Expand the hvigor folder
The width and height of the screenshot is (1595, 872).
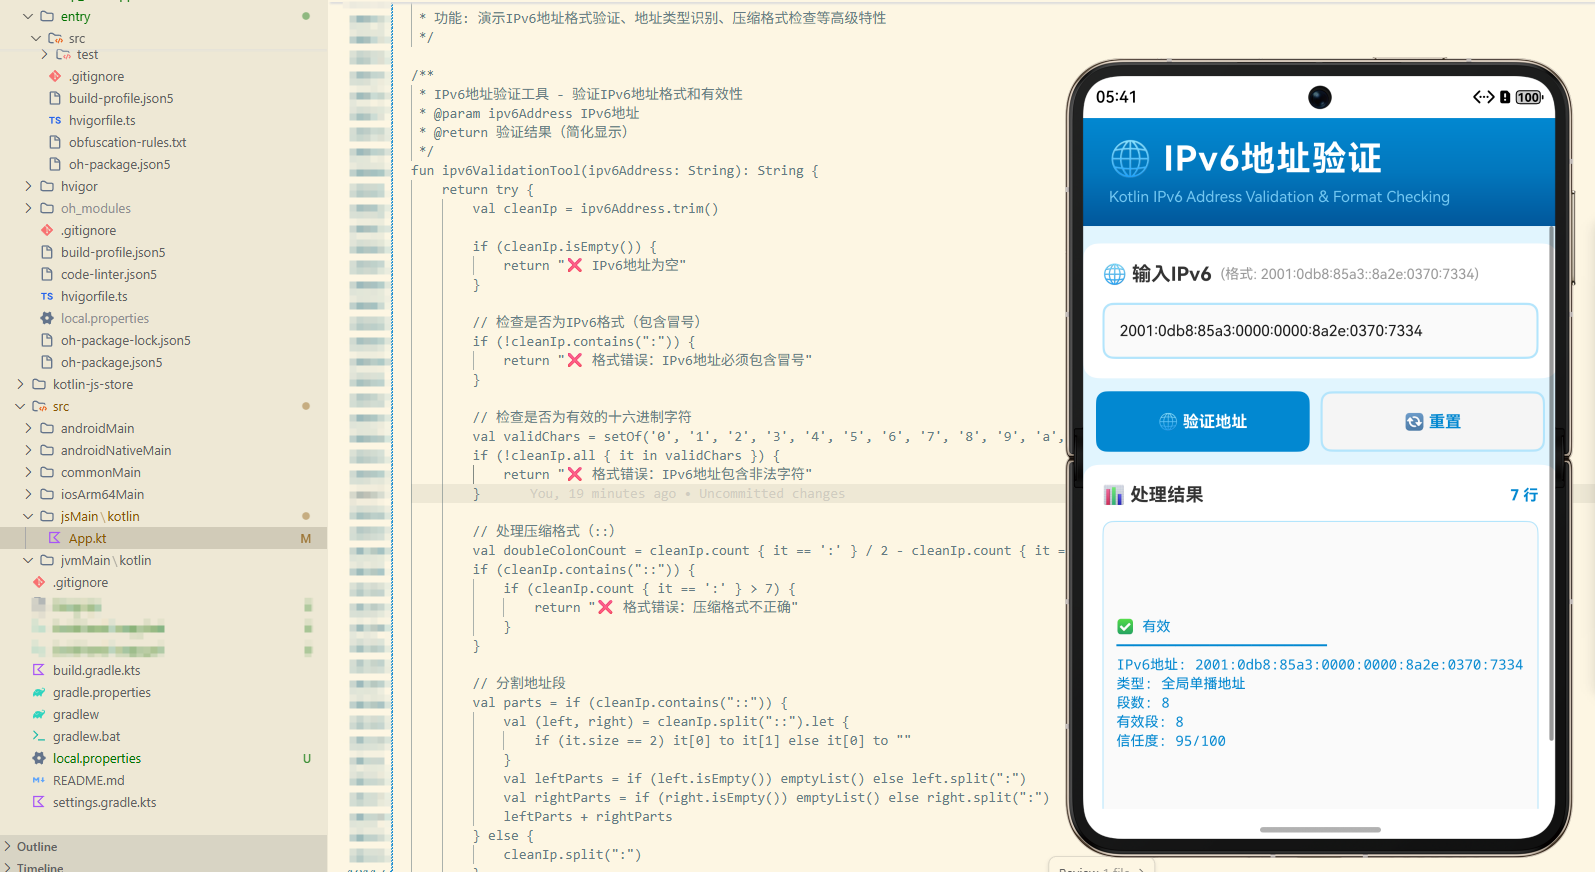point(28,186)
